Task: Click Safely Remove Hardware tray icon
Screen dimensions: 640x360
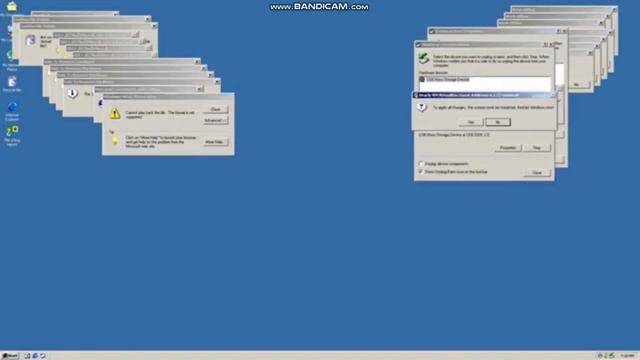Action: coord(612,356)
